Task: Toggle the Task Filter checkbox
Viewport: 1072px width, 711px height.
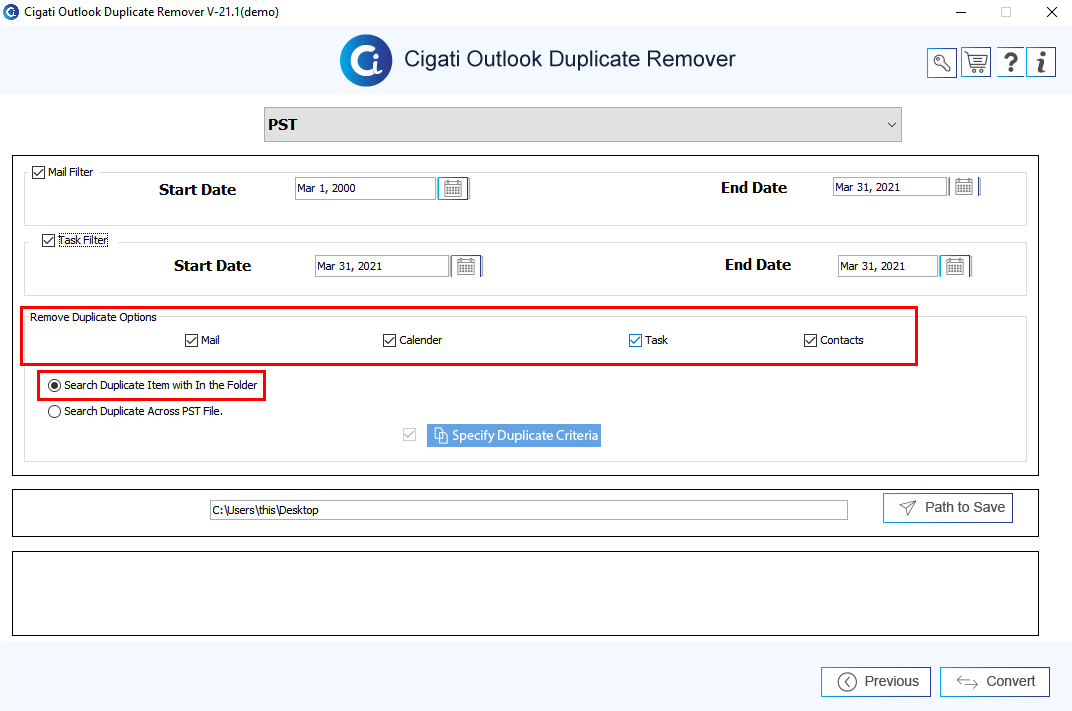Action: coord(49,241)
